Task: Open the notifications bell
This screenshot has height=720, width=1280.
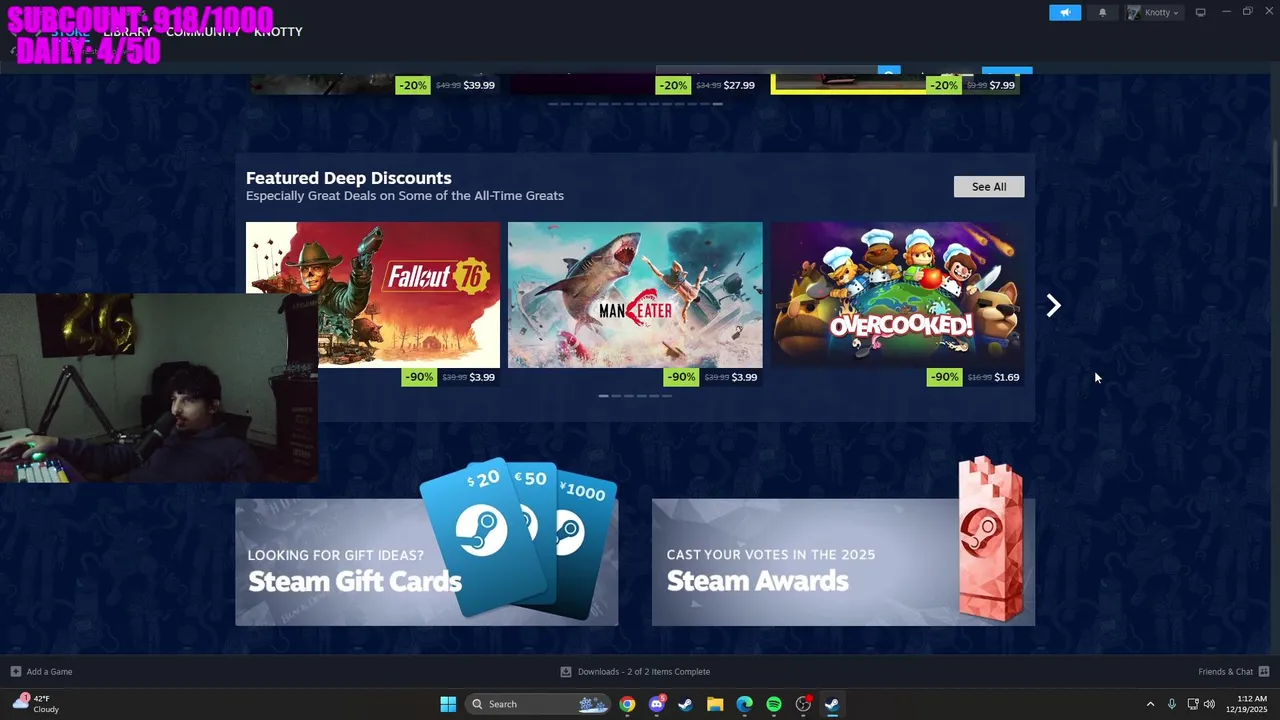Action: (1103, 12)
